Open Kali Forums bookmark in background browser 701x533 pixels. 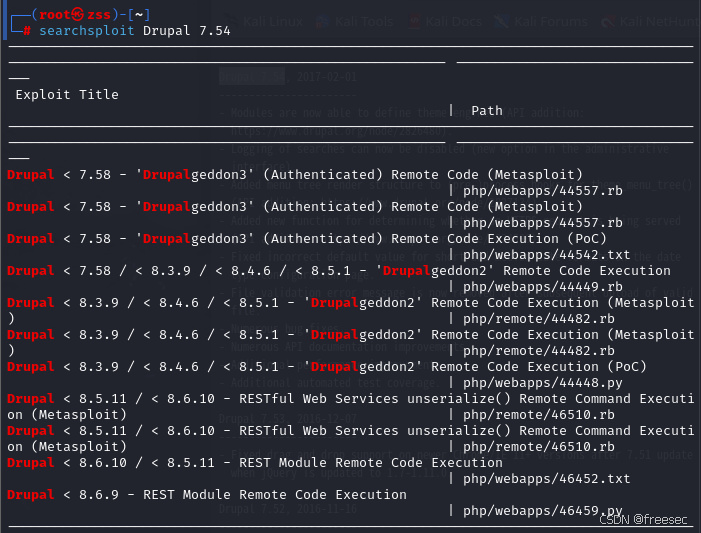(541, 21)
